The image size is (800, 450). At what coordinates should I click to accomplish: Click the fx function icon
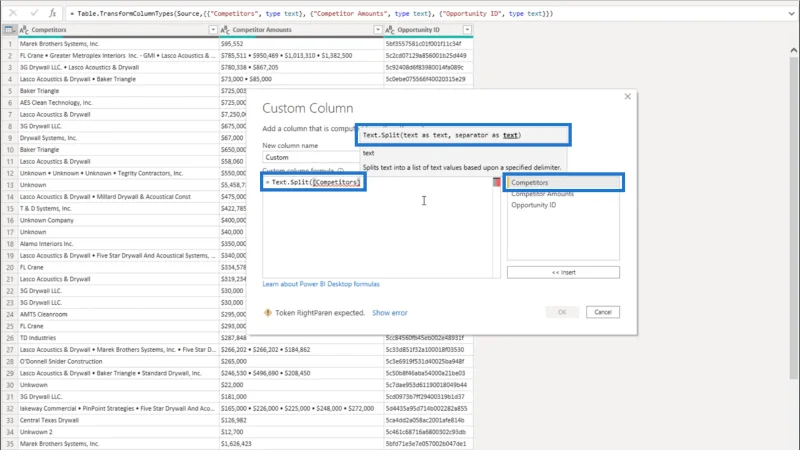pos(53,13)
